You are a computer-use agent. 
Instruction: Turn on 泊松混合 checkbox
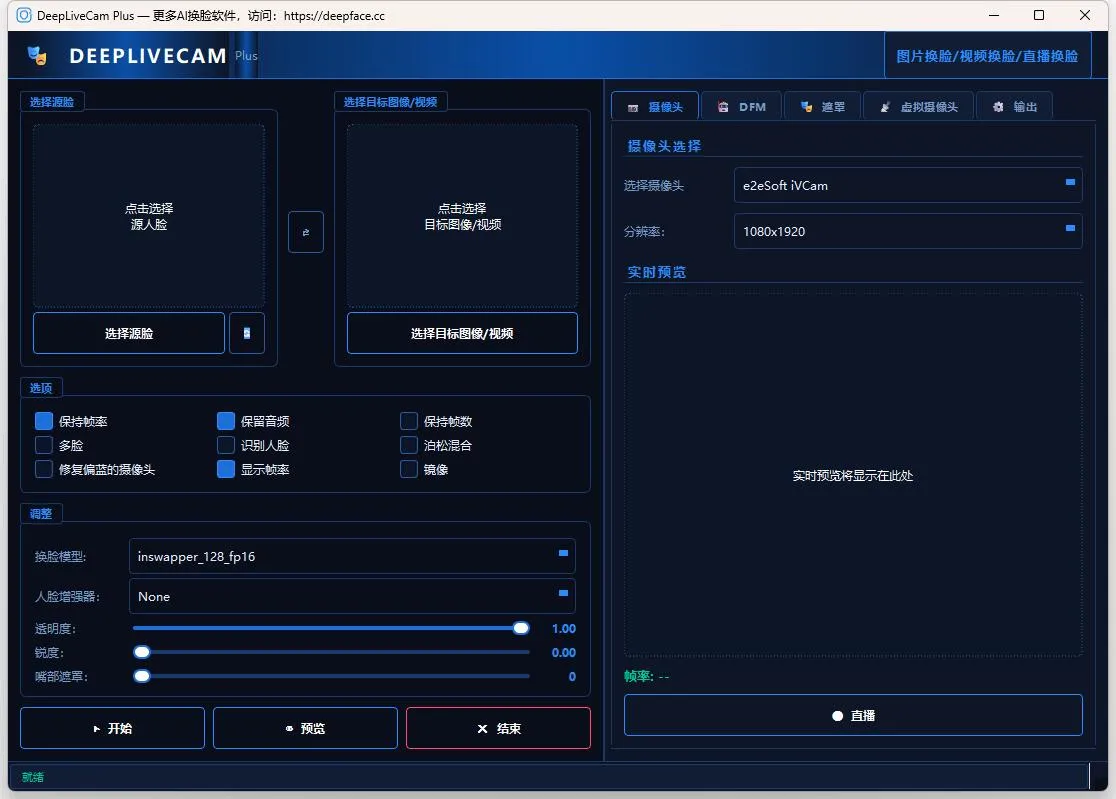click(409, 445)
